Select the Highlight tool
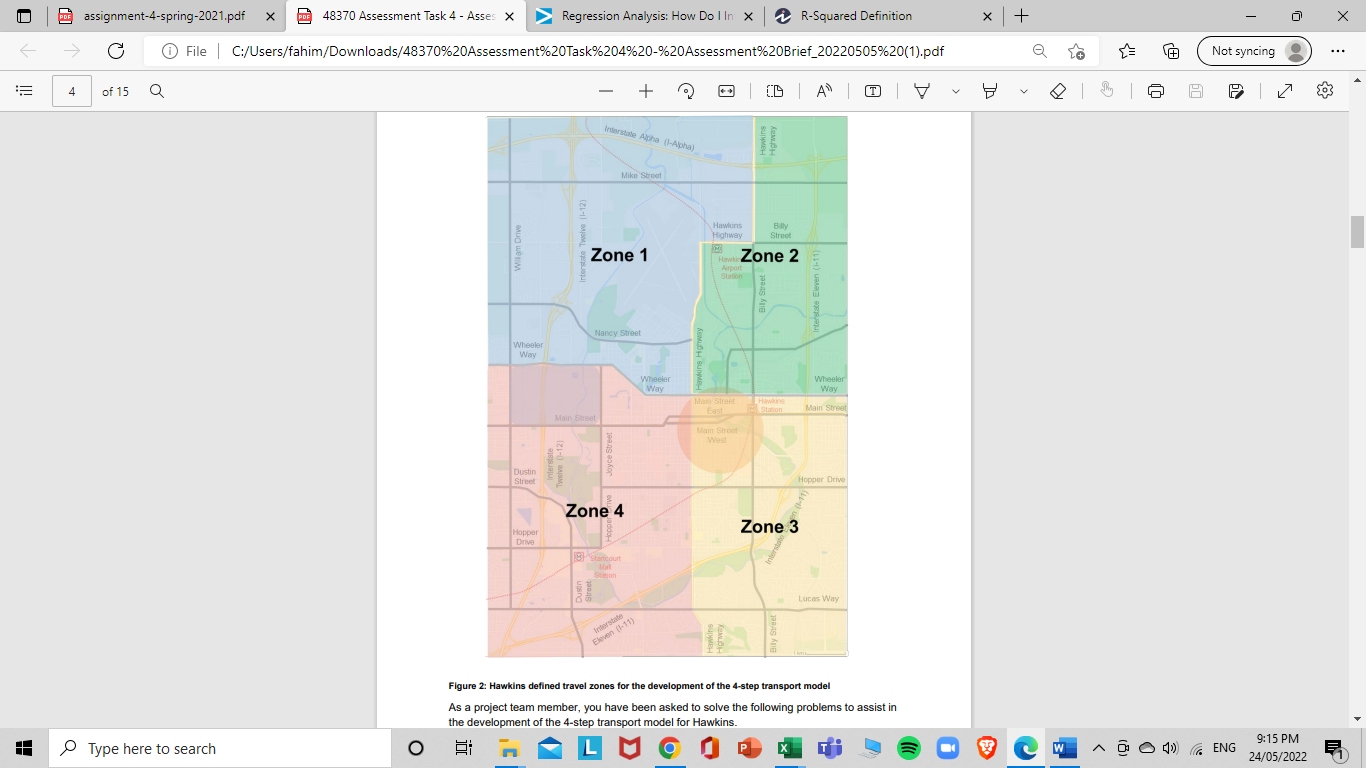1366x768 pixels. pyautogui.click(x=990, y=91)
